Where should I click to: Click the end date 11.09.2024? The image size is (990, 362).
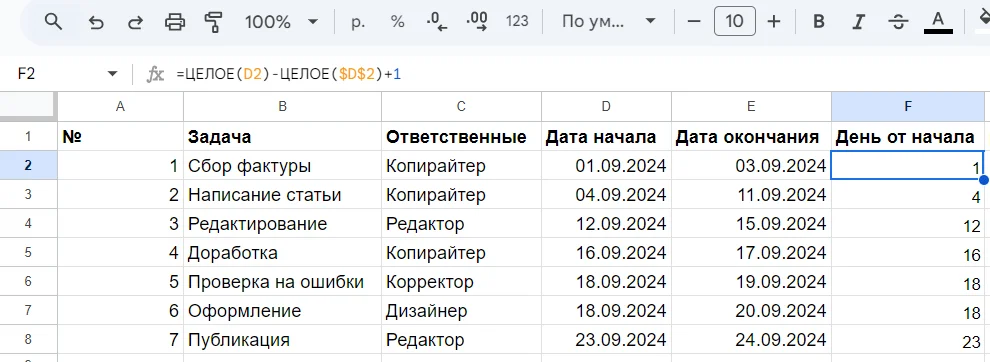(x=751, y=195)
